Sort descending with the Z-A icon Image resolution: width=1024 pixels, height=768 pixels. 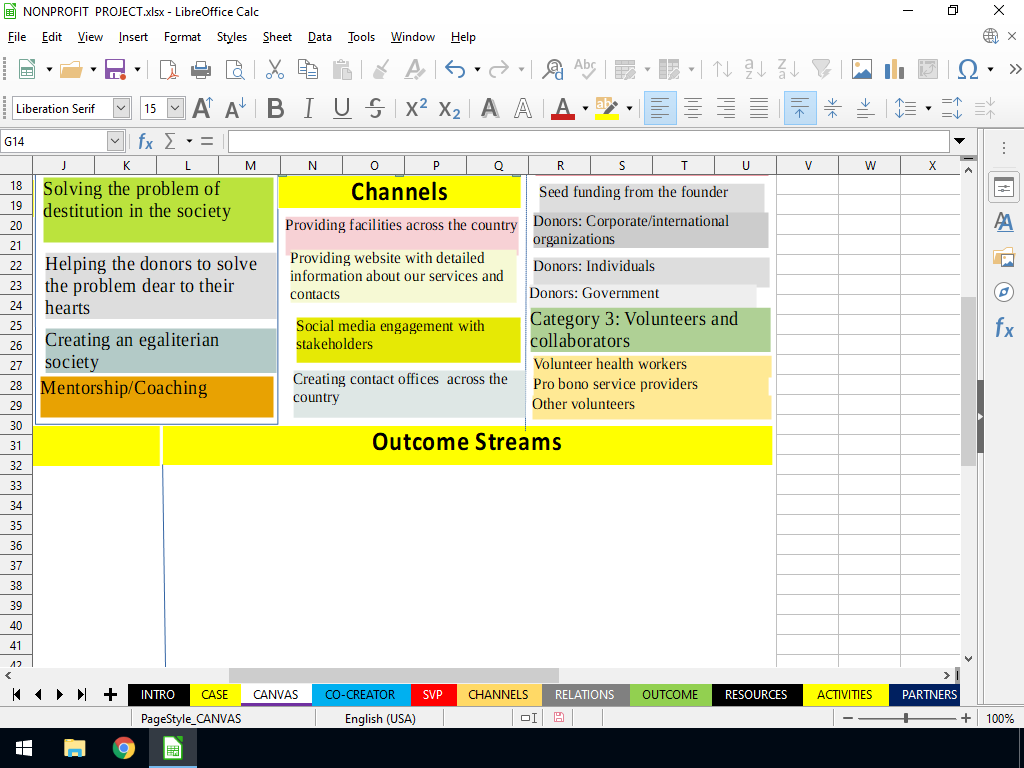[788, 69]
